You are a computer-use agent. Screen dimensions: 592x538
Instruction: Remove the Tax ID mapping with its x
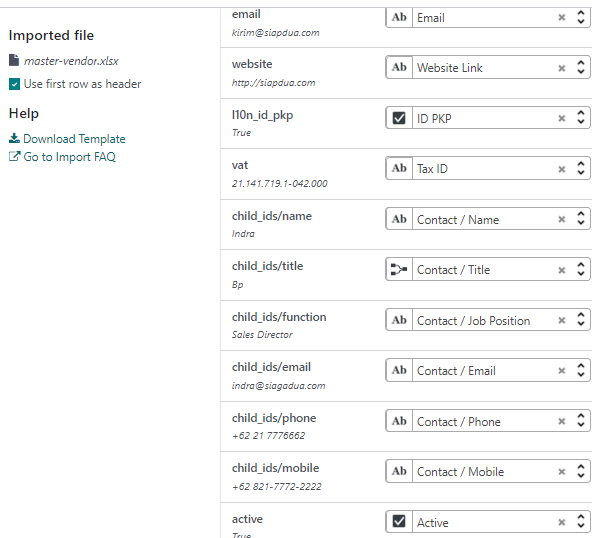click(562, 169)
